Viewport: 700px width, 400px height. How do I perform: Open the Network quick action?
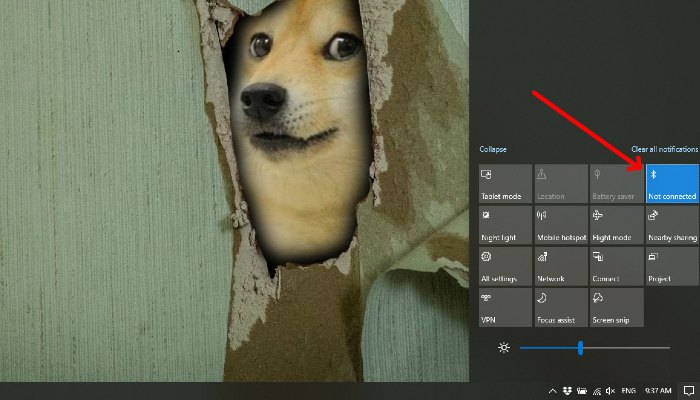[x=561, y=266]
